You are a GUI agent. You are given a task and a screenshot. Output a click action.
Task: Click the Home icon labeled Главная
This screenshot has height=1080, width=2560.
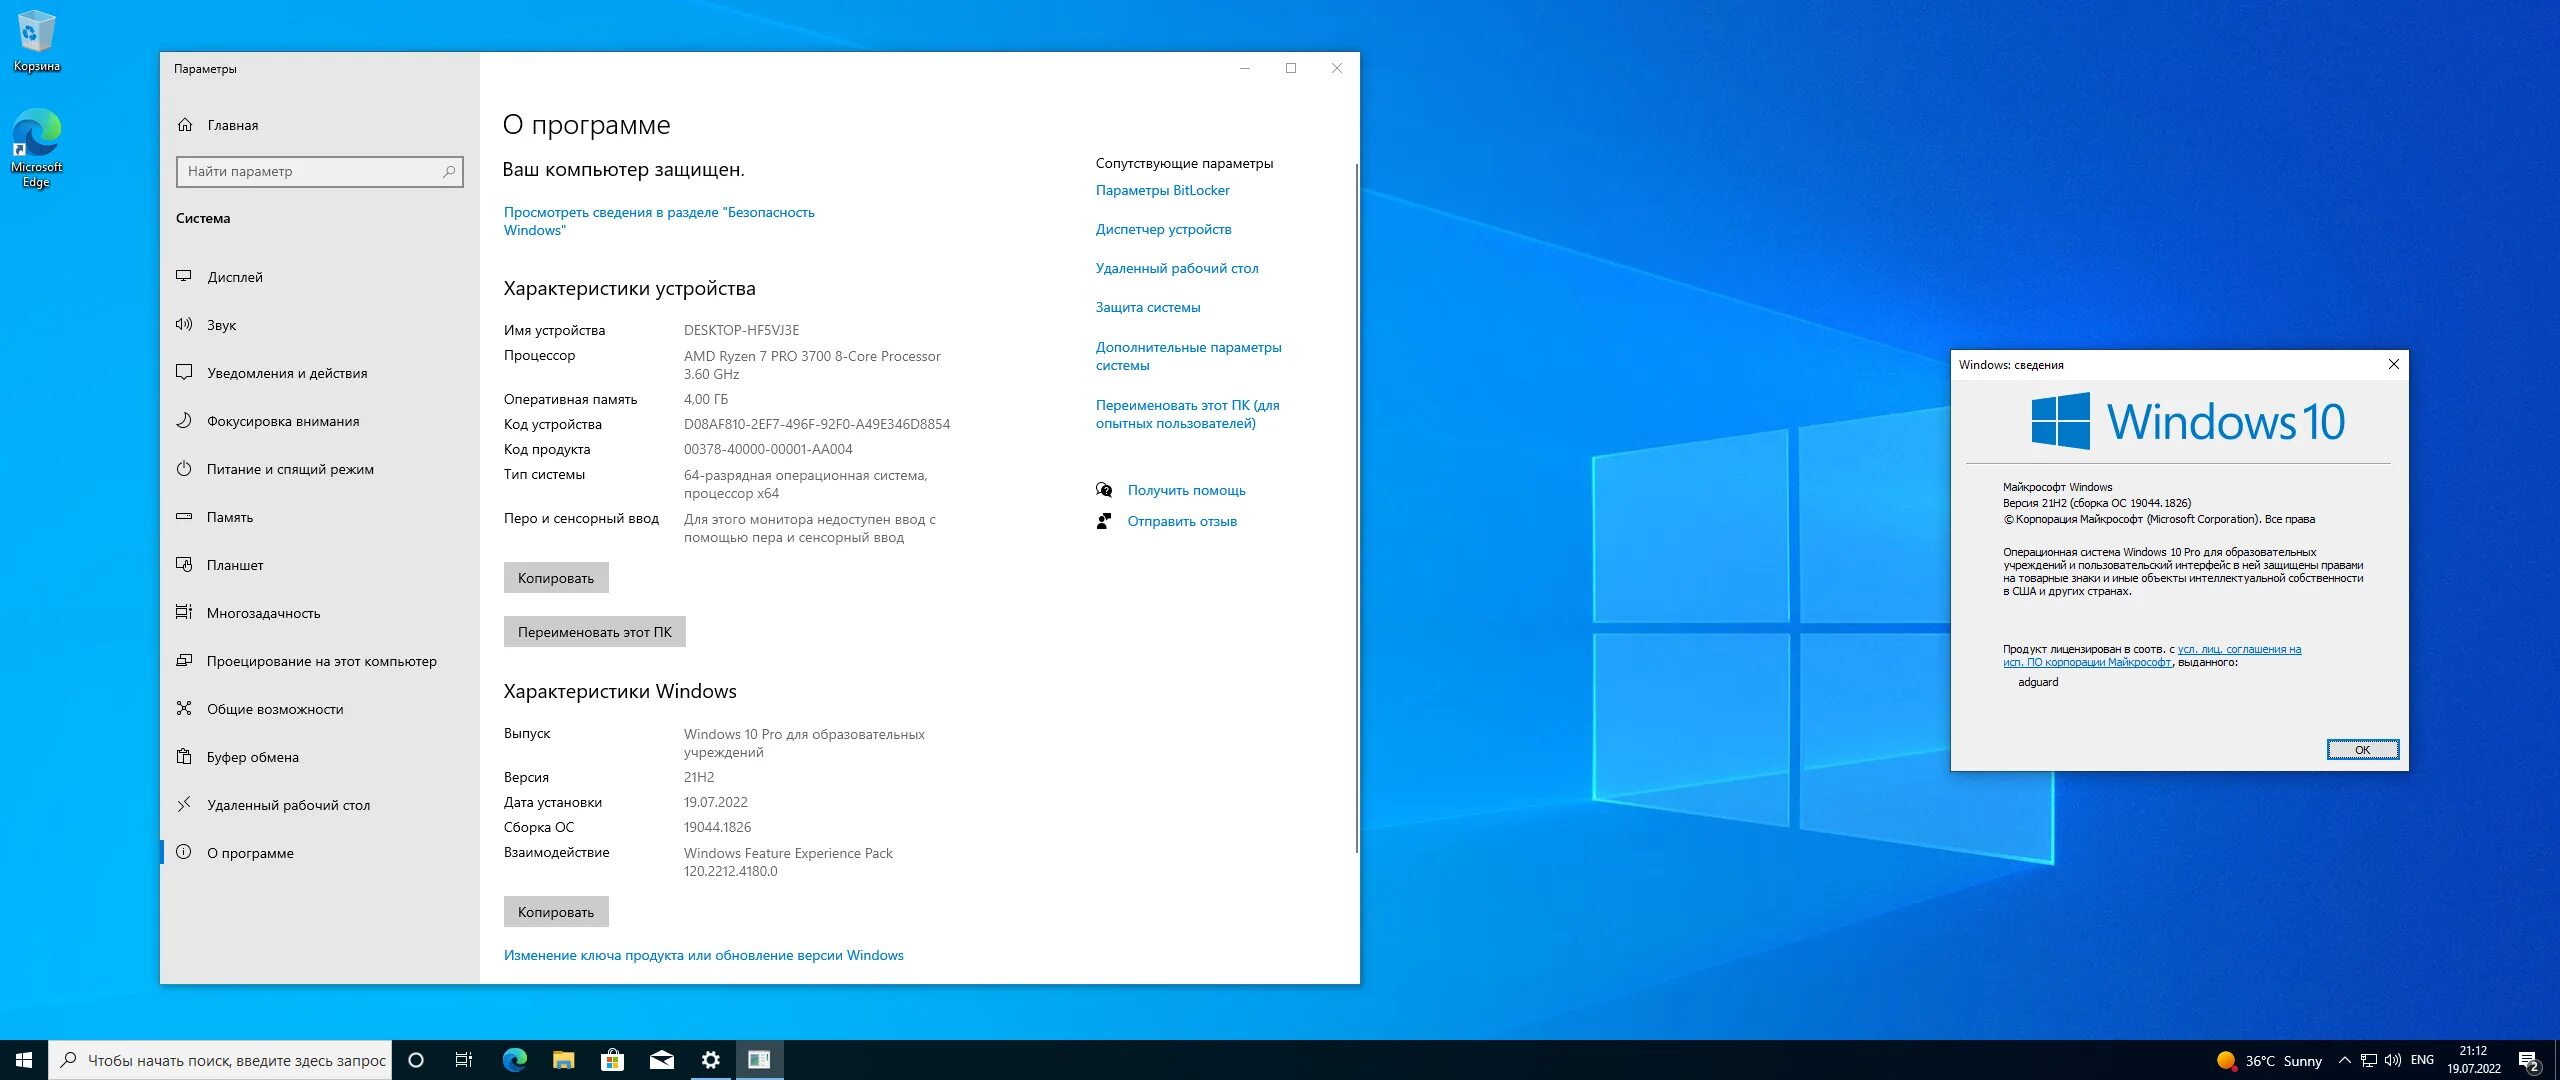185,125
